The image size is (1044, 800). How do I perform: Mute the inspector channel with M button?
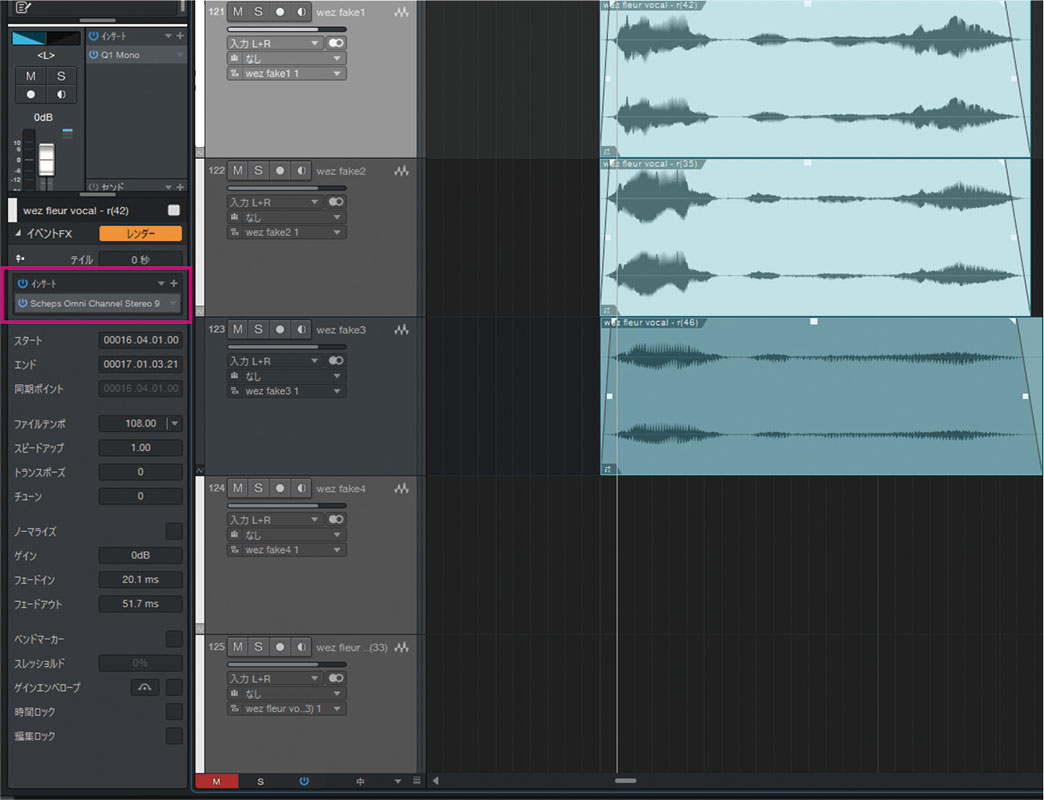(x=31, y=76)
